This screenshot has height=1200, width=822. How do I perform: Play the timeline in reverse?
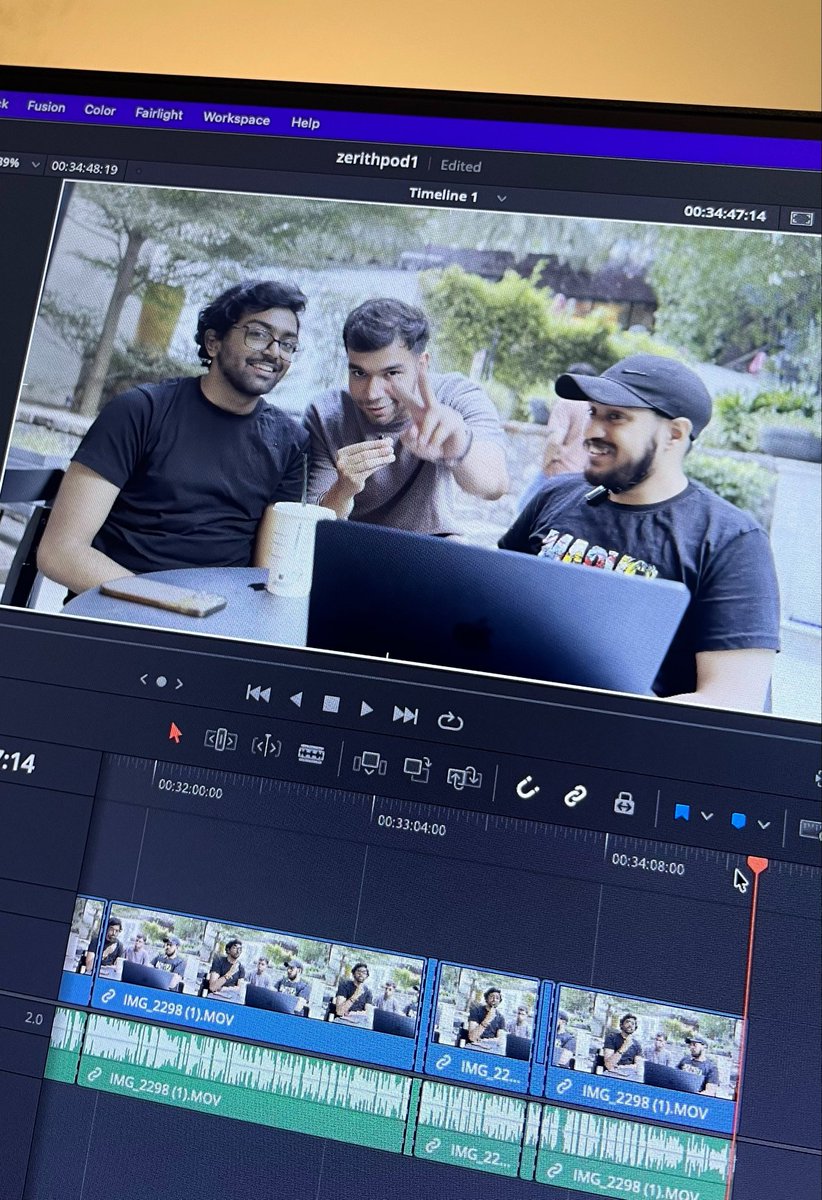[295, 699]
